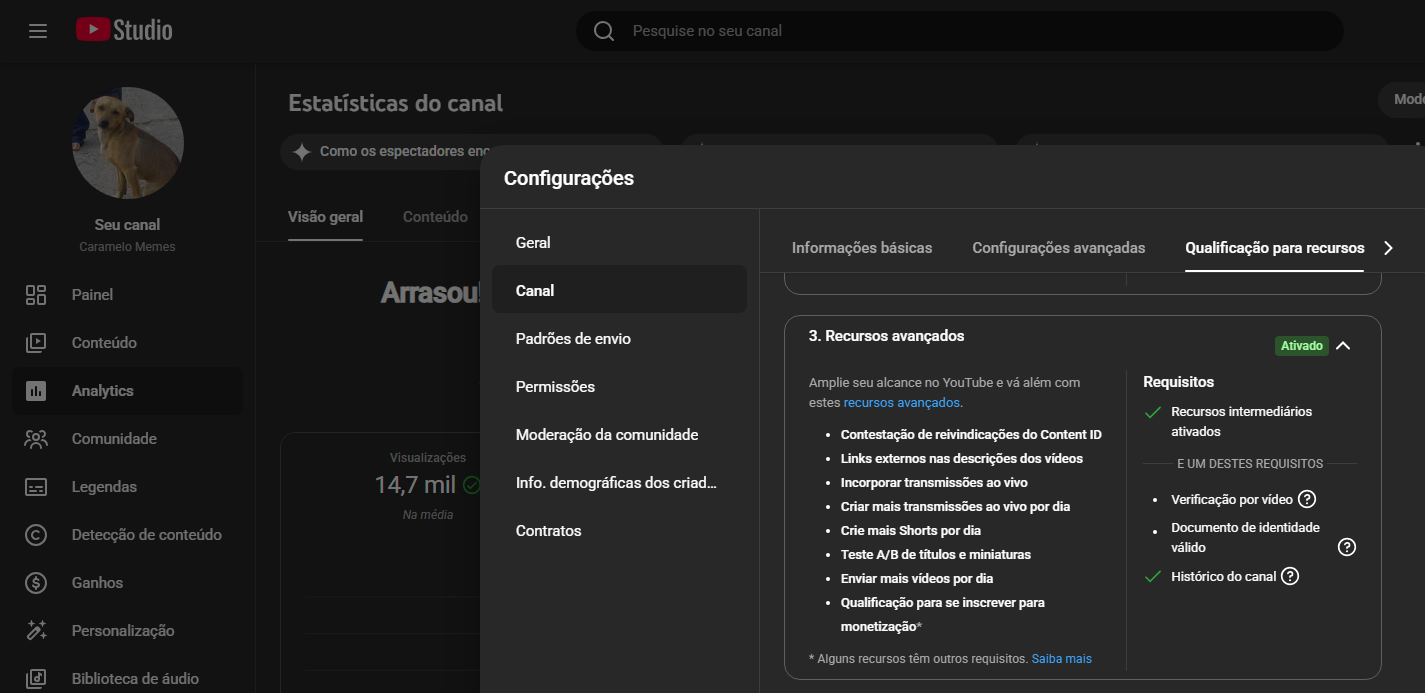Viewport: 1425px width, 693px height.
Task: Click Estatísticas do canal heading
Action: [x=396, y=103]
